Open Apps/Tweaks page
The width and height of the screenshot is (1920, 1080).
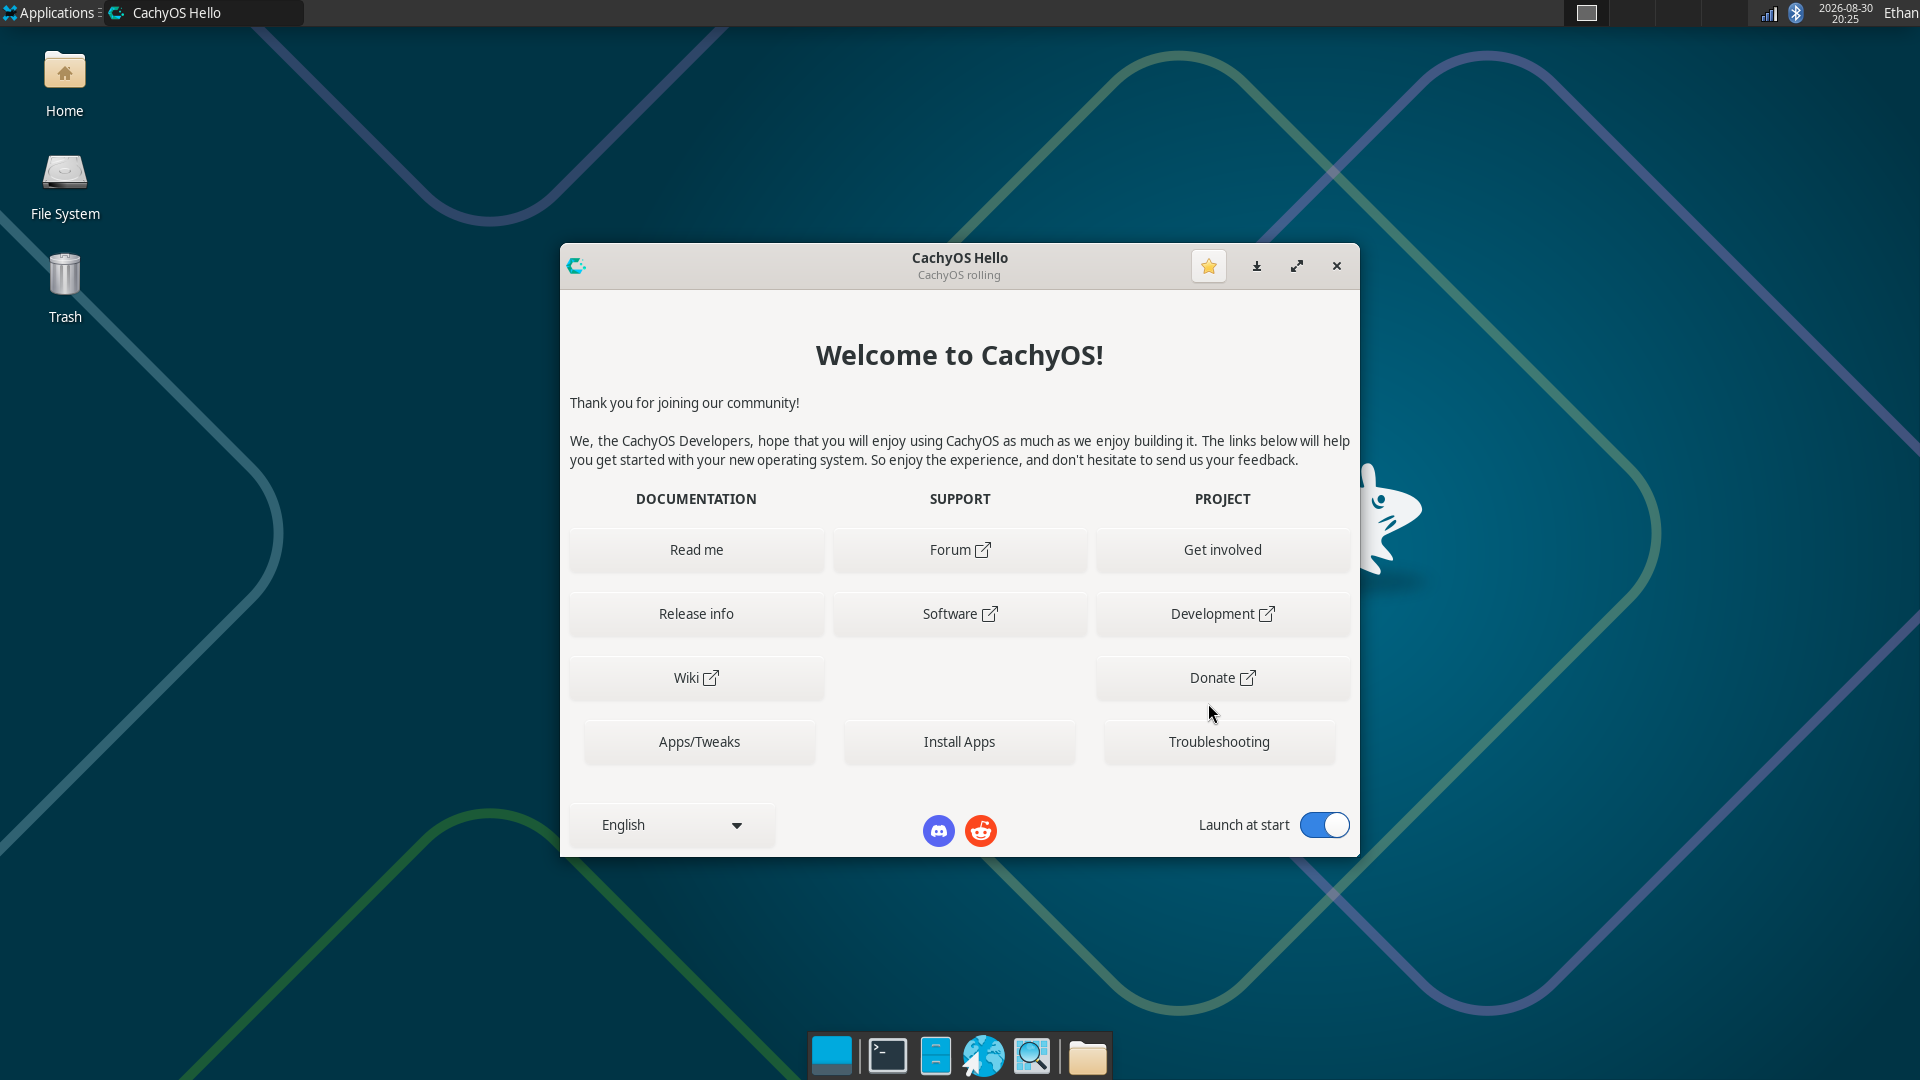pos(700,742)
